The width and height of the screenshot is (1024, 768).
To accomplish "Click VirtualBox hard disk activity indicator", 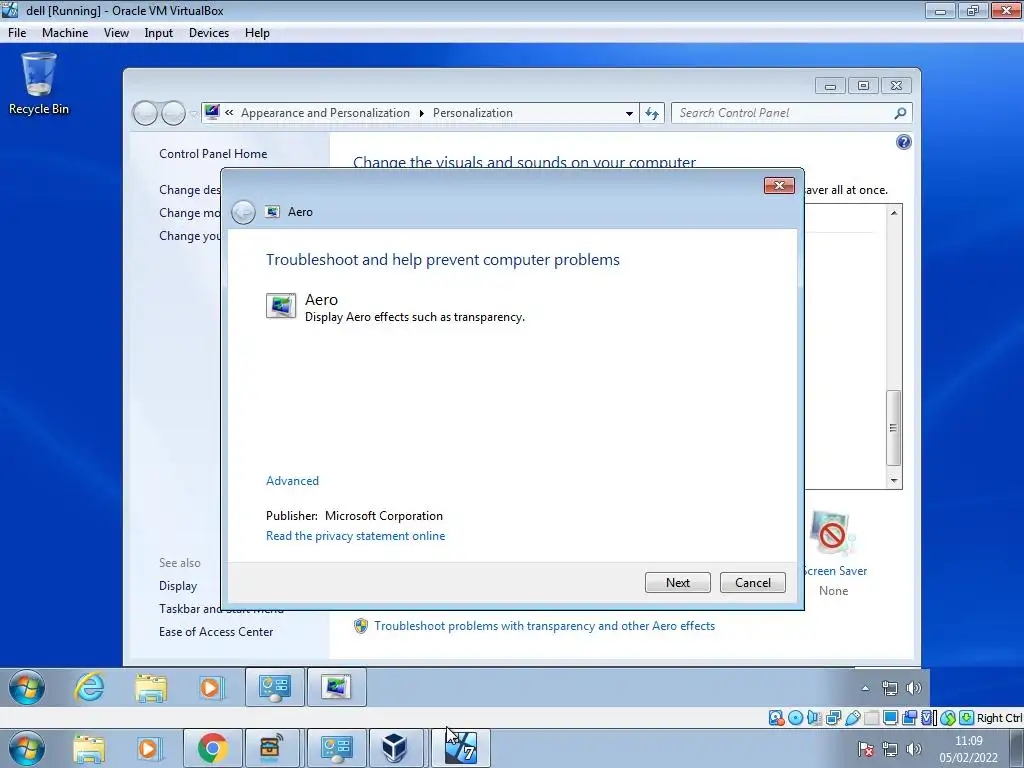I will click(776, 718).
